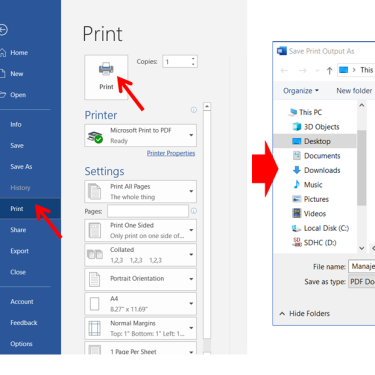
Task: Select Local Disk (C:)
Action: 320,228
